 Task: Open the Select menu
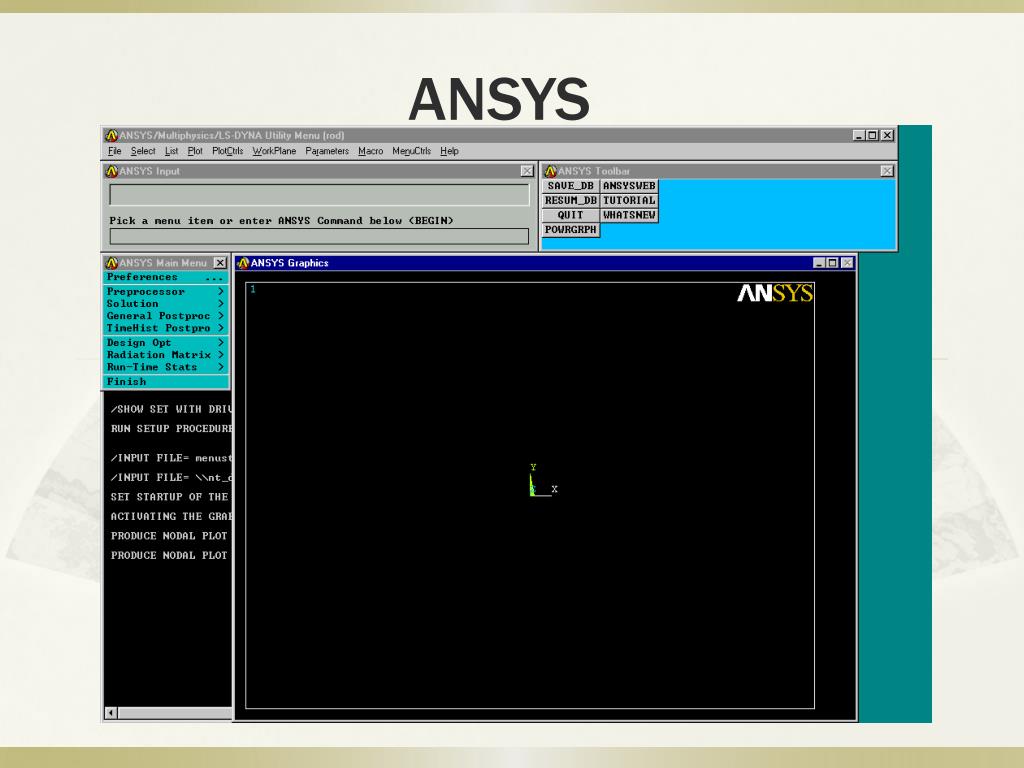pos(143,151)
